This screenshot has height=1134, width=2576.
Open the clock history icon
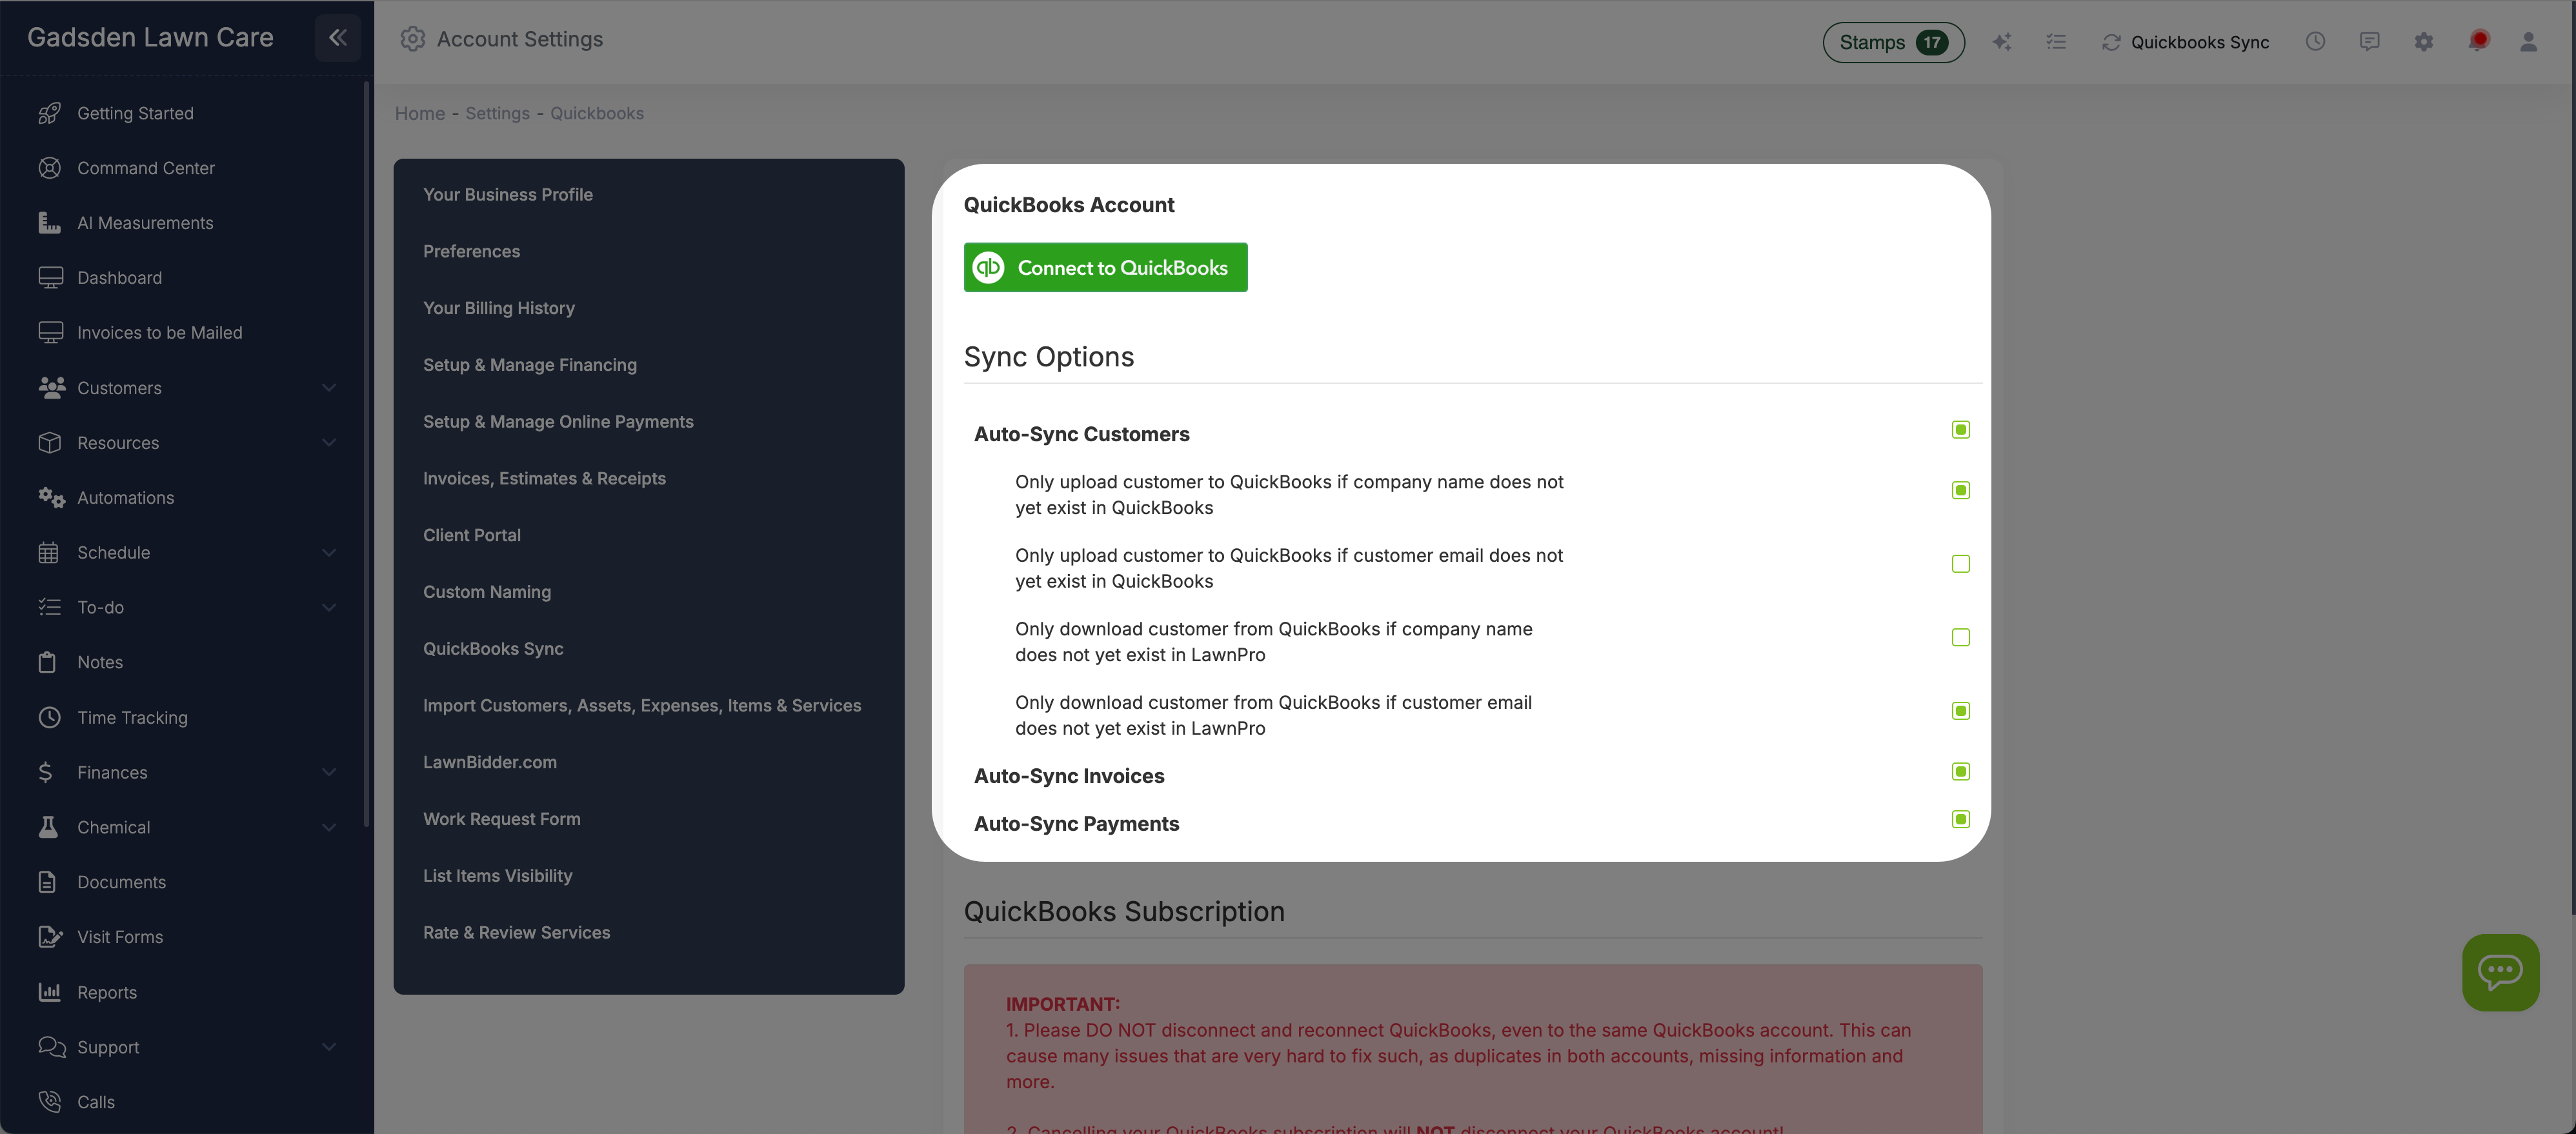click(x=2316, y=42)
